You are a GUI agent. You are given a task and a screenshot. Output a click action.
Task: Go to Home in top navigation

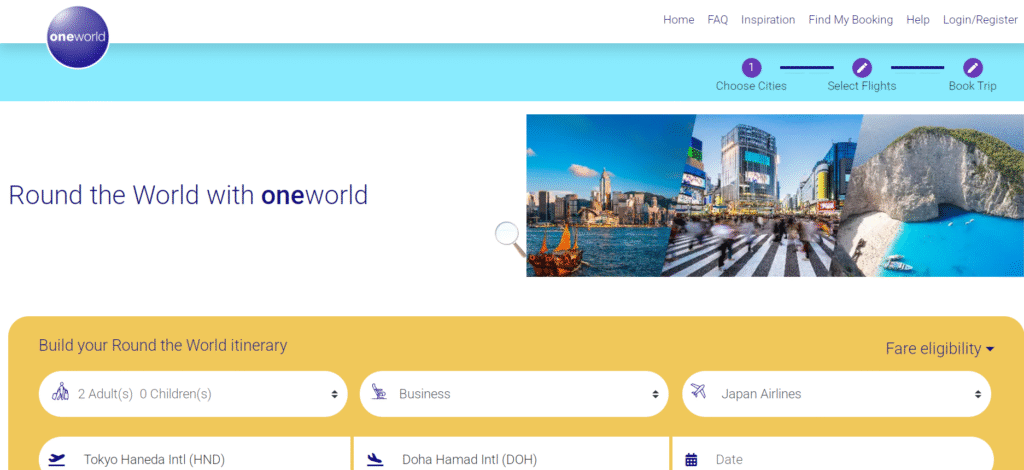tap(679, 20)
